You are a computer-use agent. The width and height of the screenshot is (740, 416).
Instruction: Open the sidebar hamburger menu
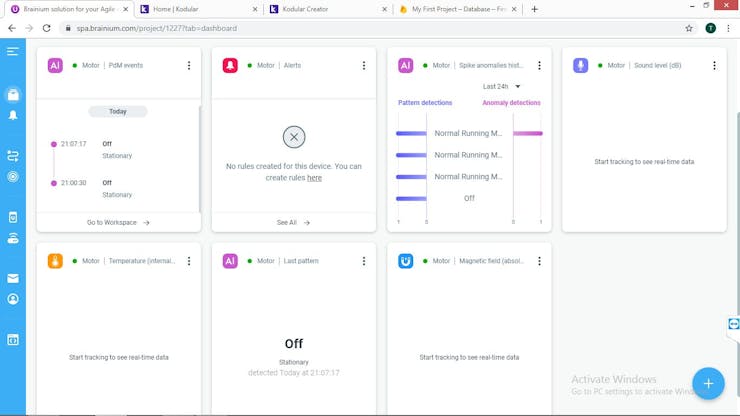click(13, 51)
